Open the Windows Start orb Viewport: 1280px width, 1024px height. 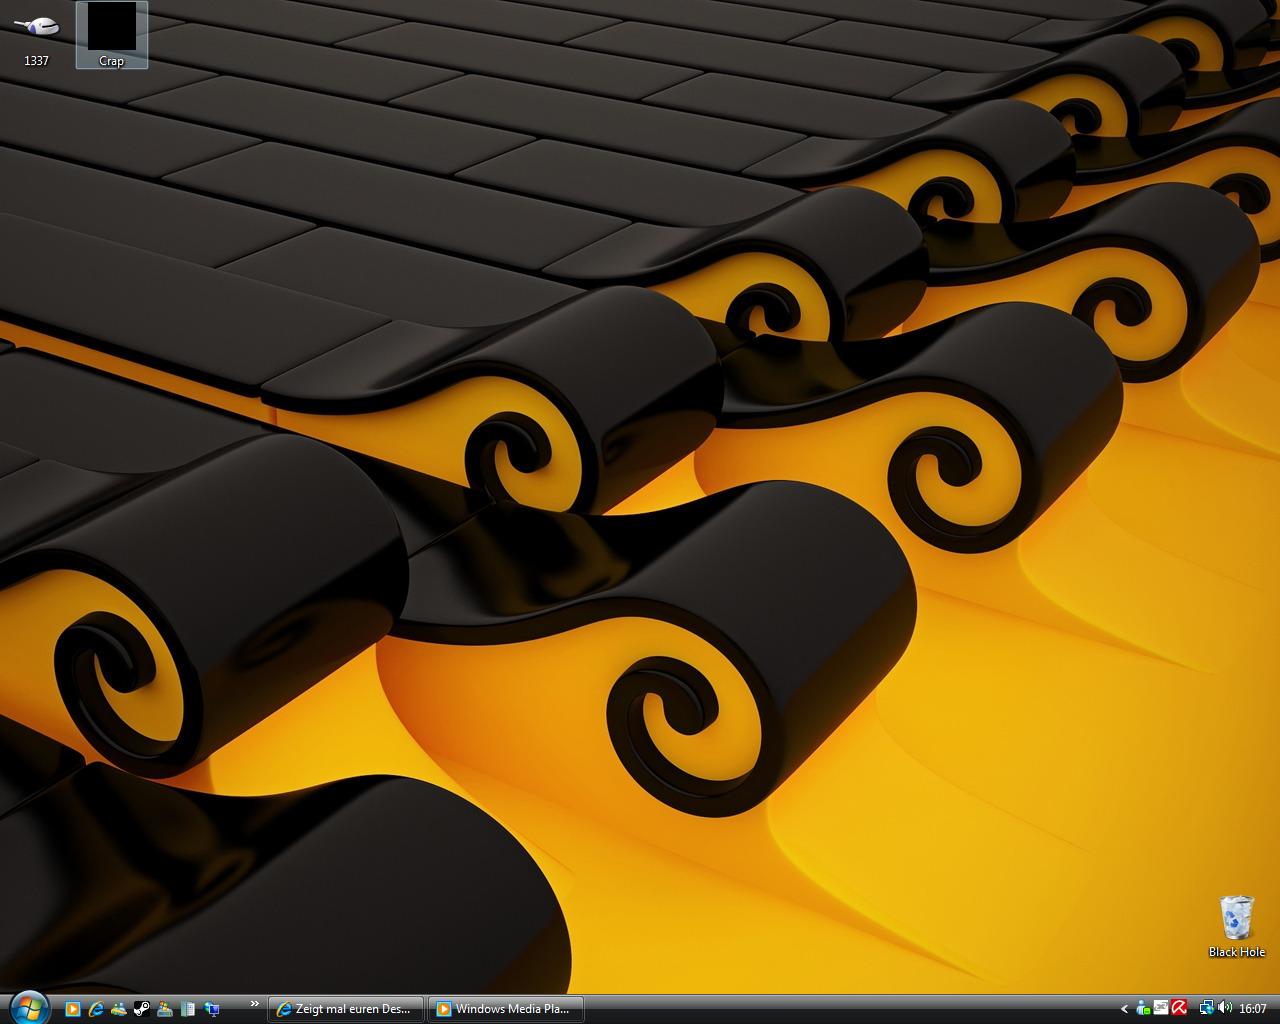28,1007
